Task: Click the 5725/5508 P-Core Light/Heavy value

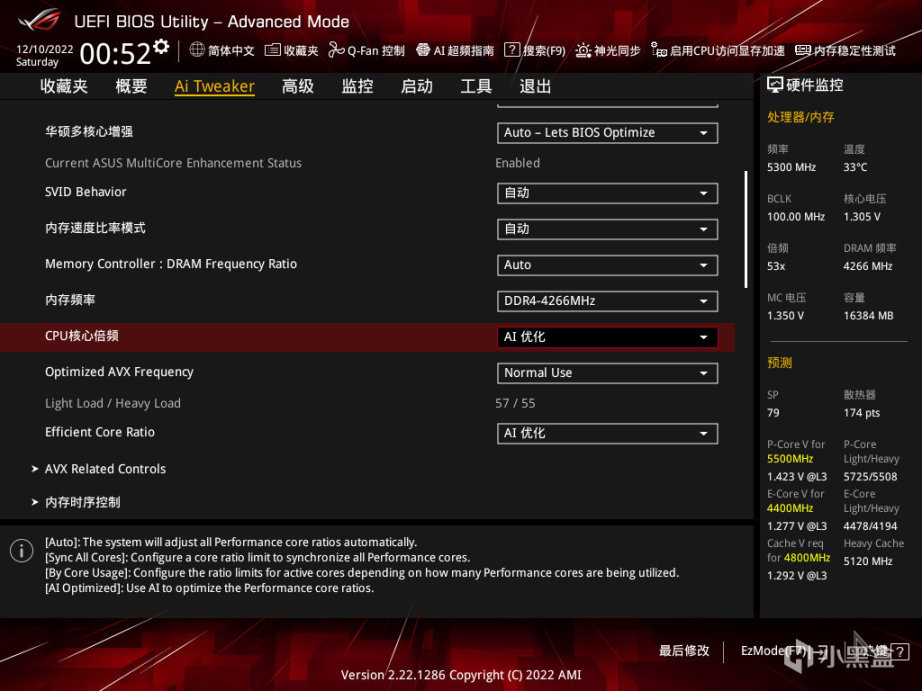Action: click(870, 476)
